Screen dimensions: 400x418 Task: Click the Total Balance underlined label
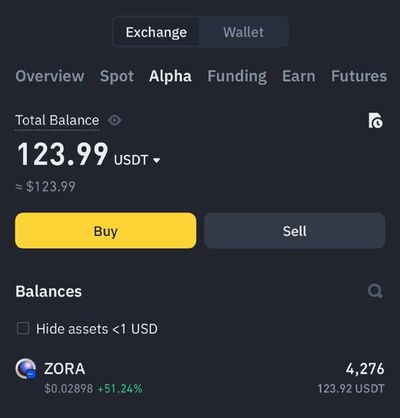[x=57, y=120]
